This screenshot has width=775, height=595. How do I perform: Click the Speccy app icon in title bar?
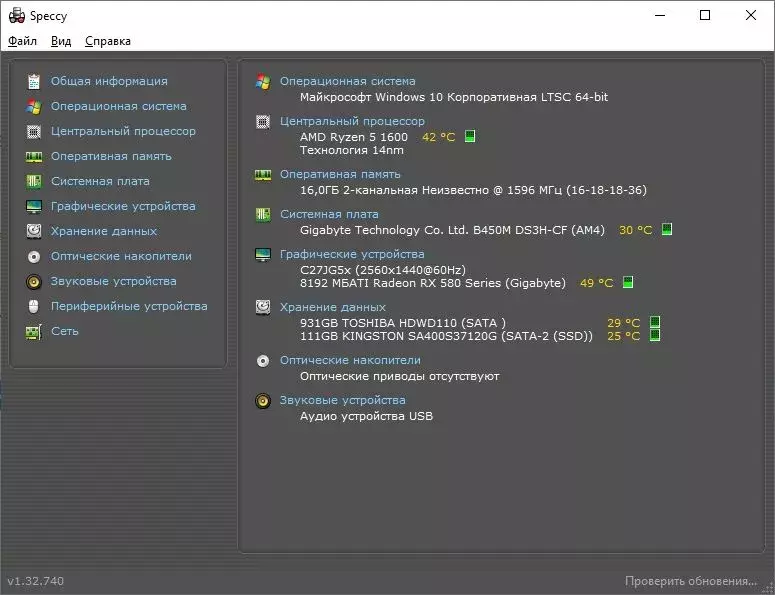click(16, 15)
